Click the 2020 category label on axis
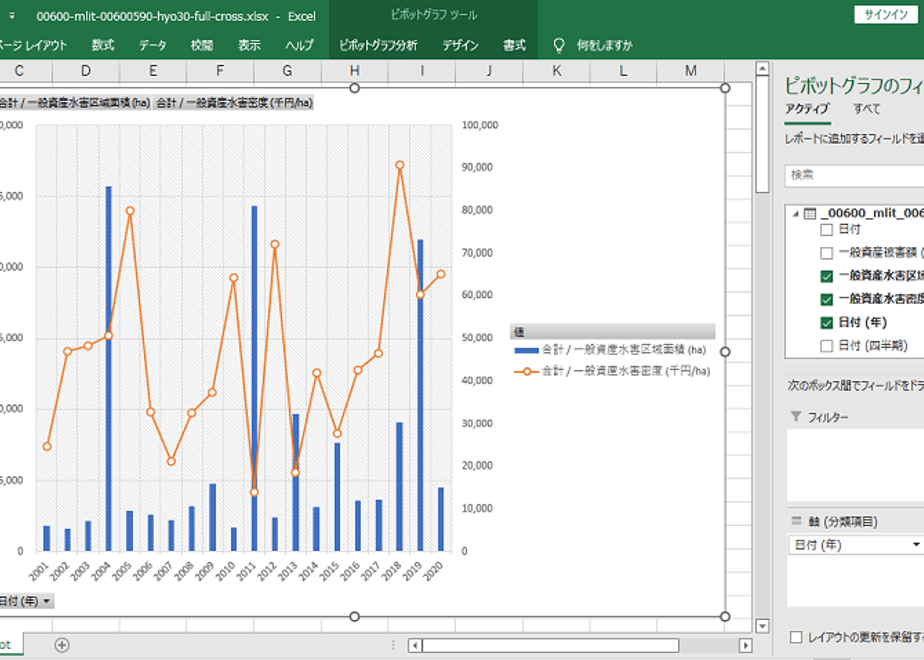The image size is (924, 660). [434, 570]
